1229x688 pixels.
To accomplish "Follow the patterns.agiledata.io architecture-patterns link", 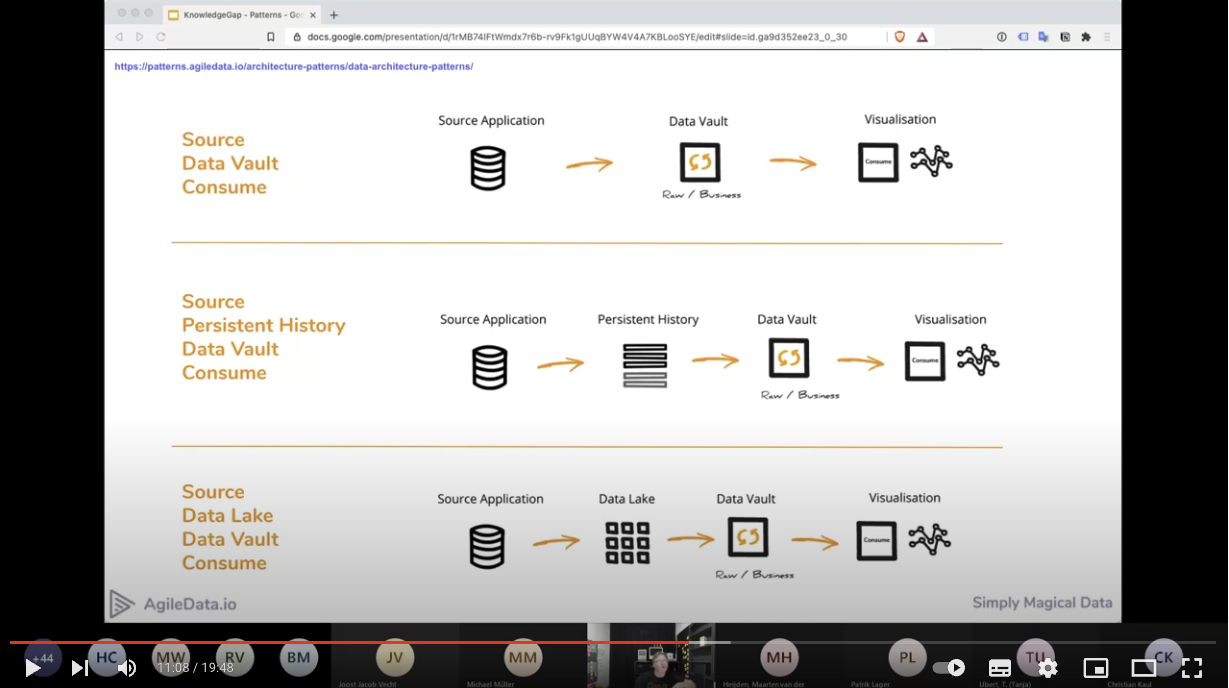I will pos(293,66).
